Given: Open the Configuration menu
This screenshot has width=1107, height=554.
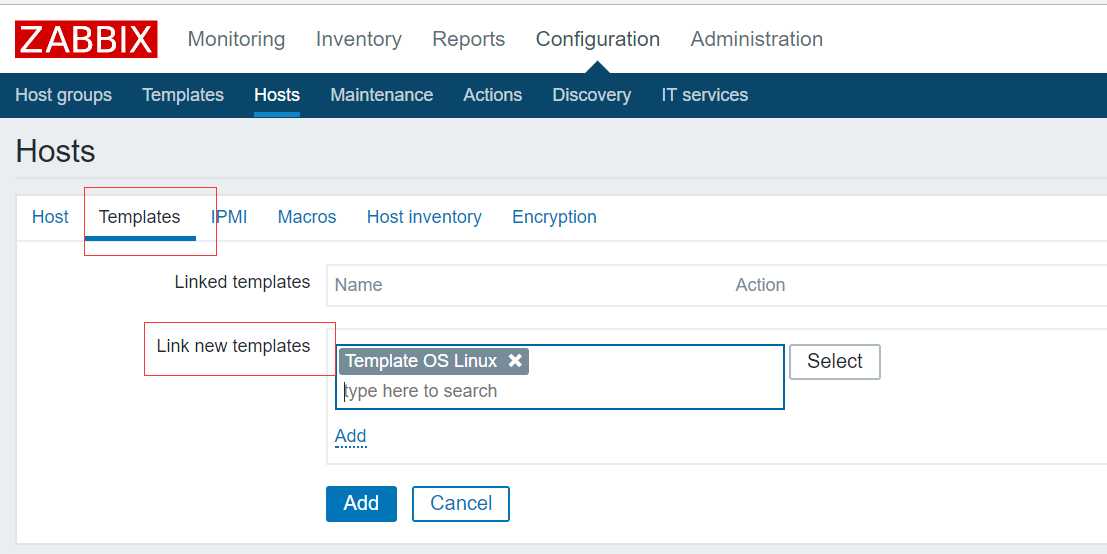Looking at the screenshot, I should click(598, 39).
